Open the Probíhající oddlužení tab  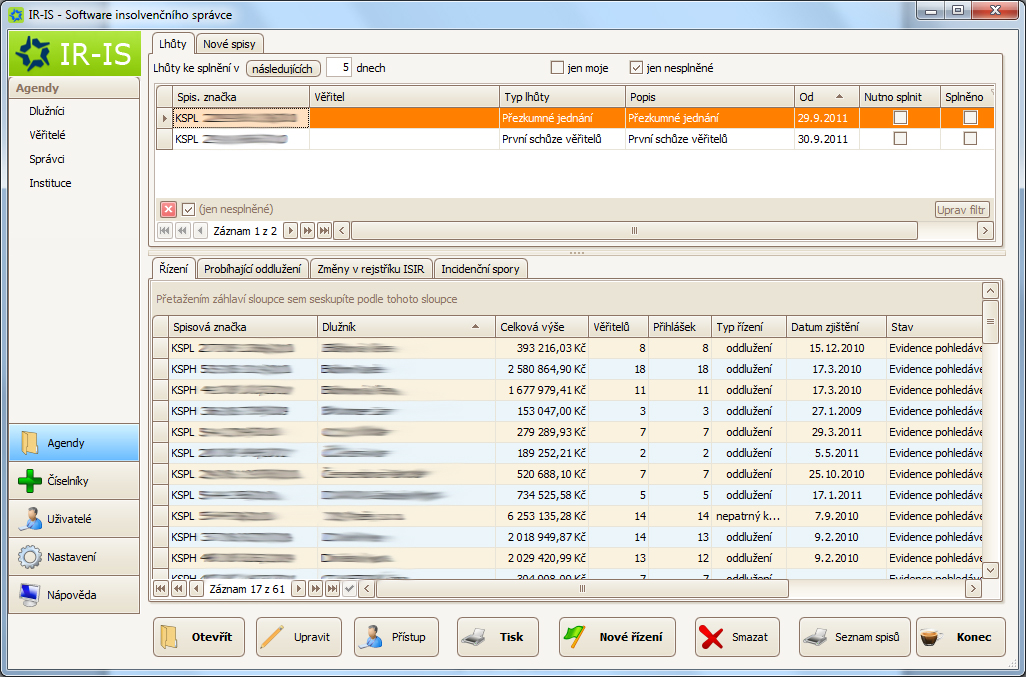click(253, 269)
